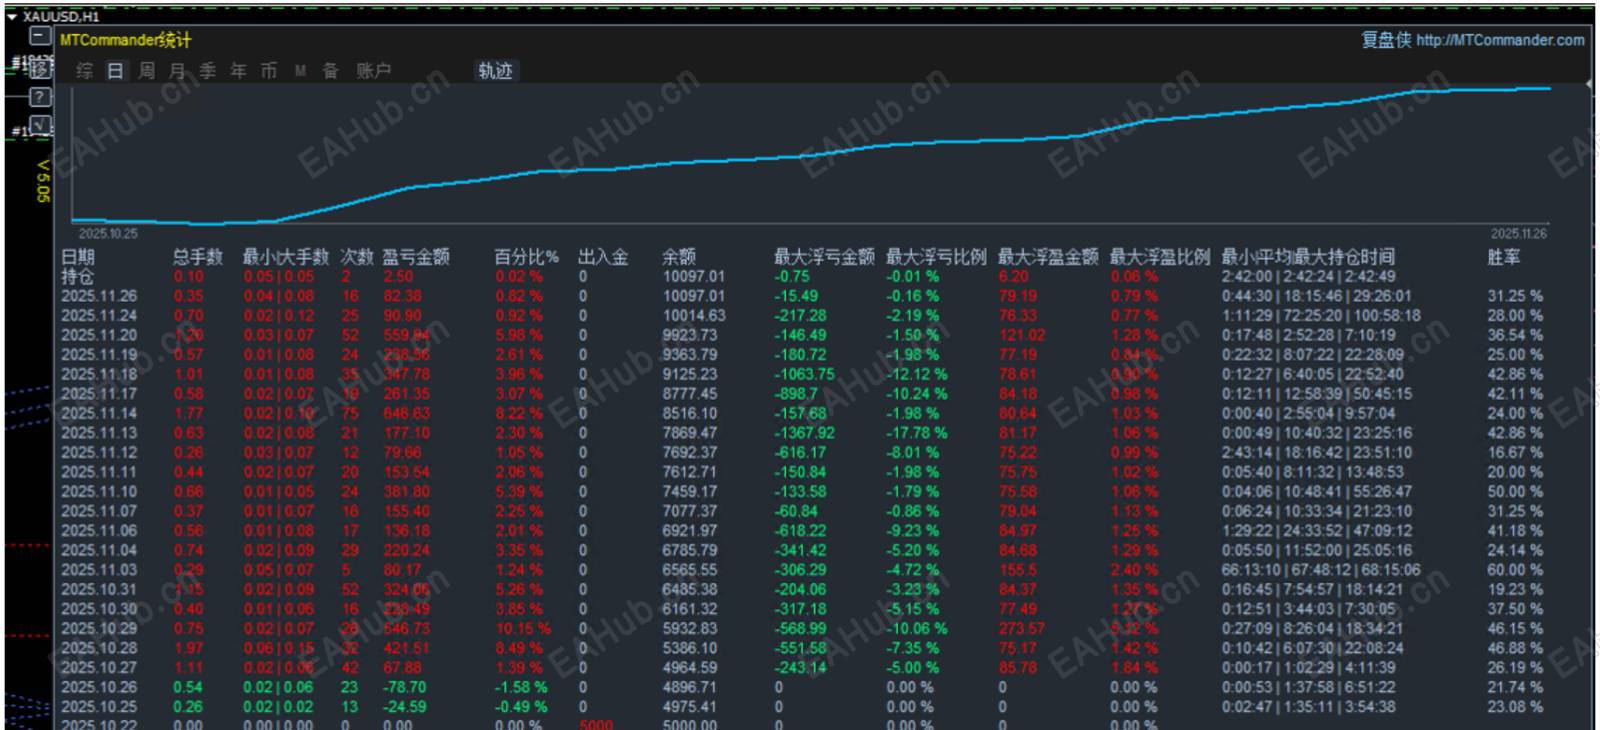Switch to the 综 summary tab

point(85,71)
